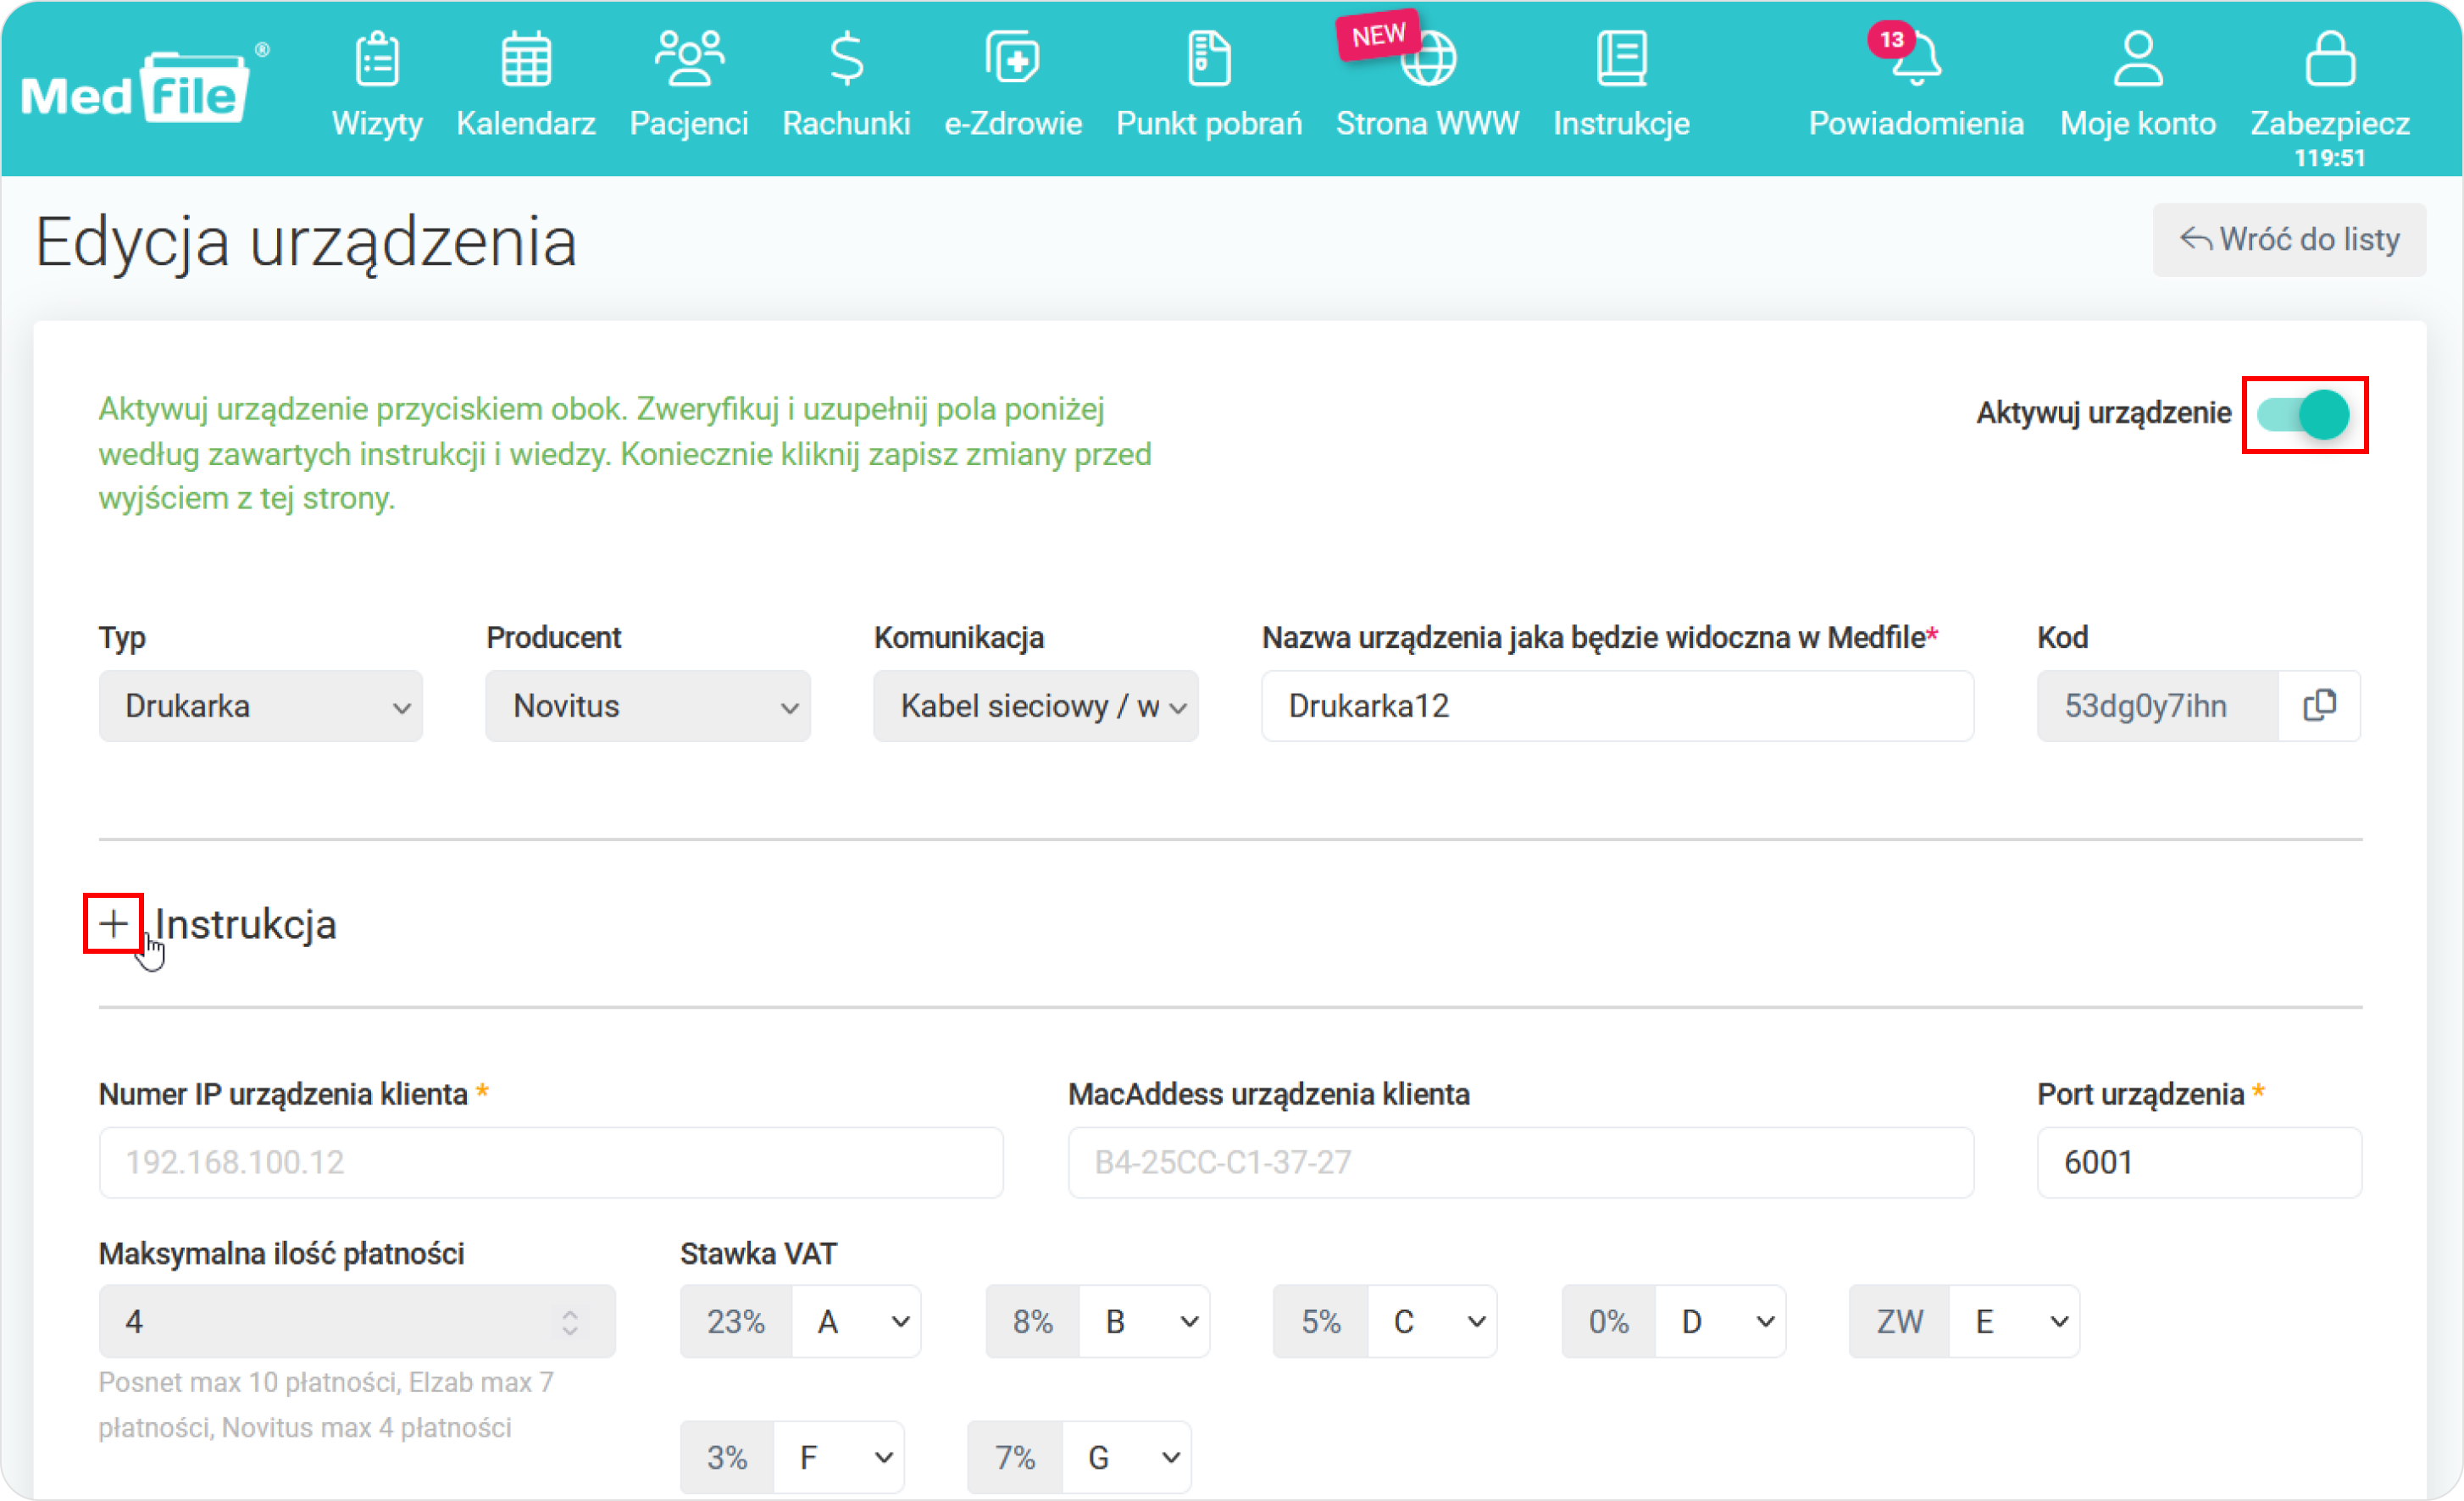Click the MacAddess urządzenia klienta field

1520,1162
